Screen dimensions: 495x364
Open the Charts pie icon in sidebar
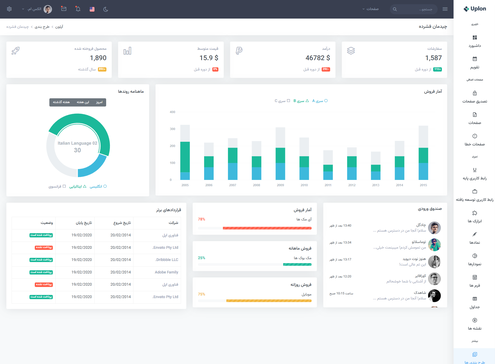pos(475,256)
